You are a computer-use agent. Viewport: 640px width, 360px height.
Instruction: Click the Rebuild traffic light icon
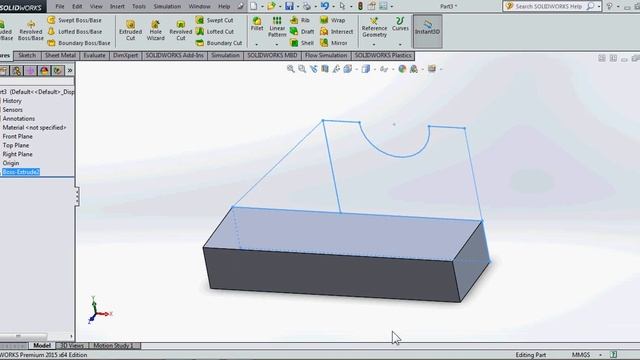click(360, 6)
